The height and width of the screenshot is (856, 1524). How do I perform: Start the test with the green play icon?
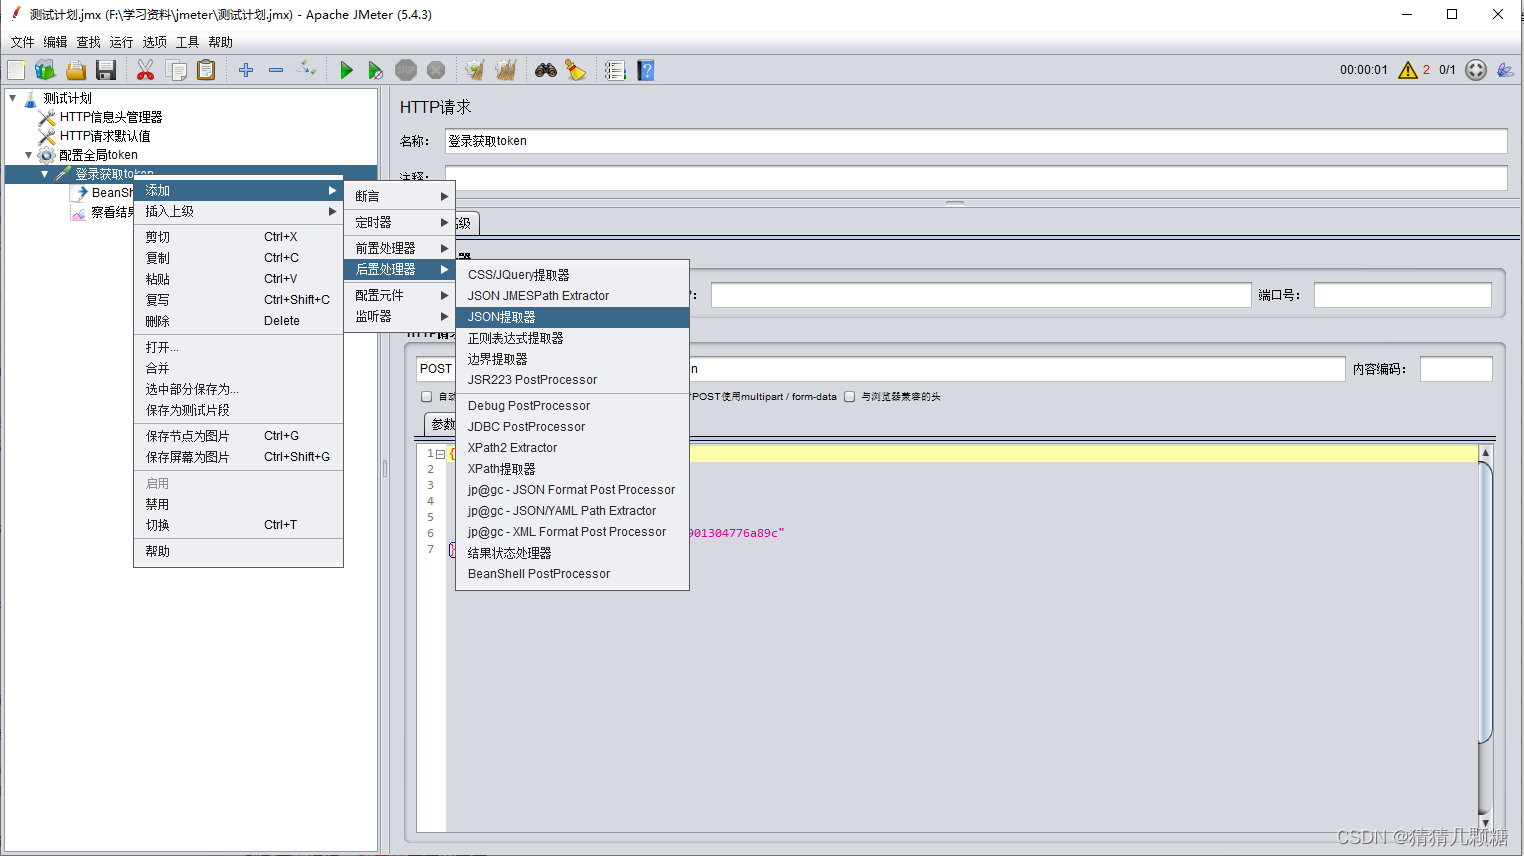pyautogui.click(x=346, y=70)
